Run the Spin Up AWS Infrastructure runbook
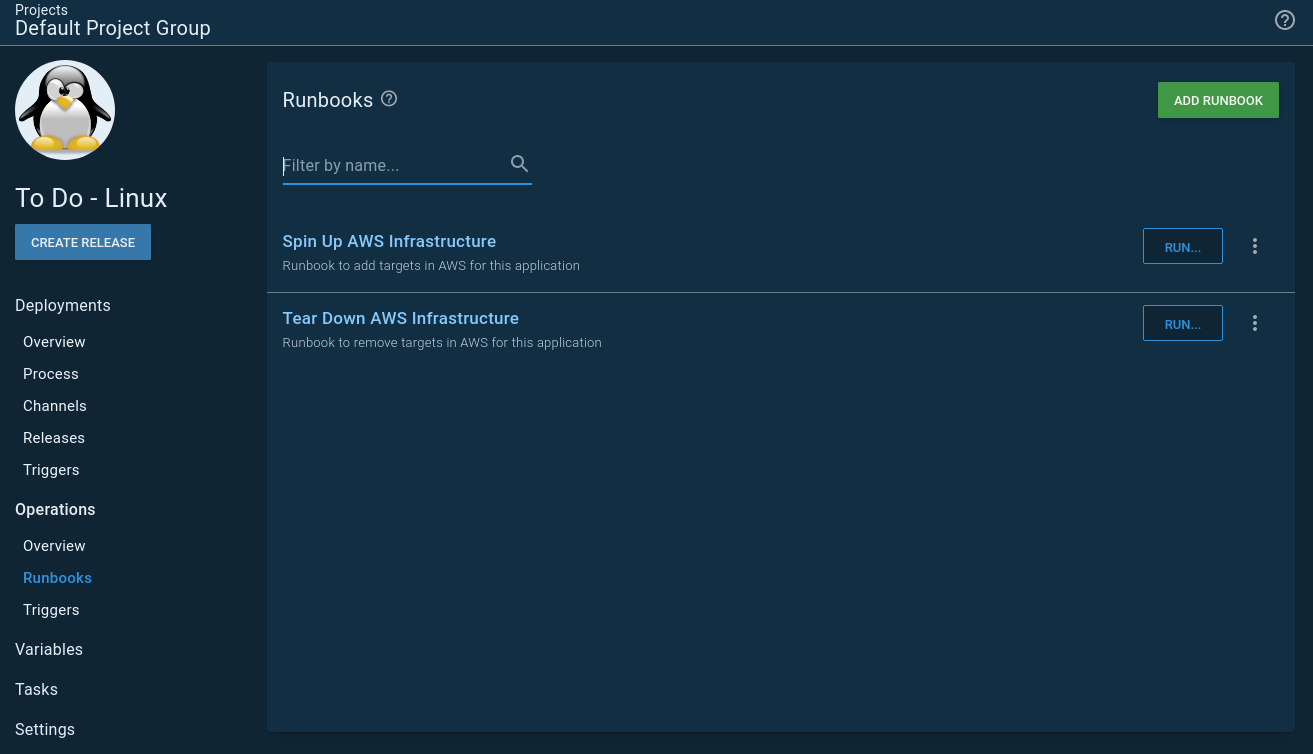 click(1182, 246)
